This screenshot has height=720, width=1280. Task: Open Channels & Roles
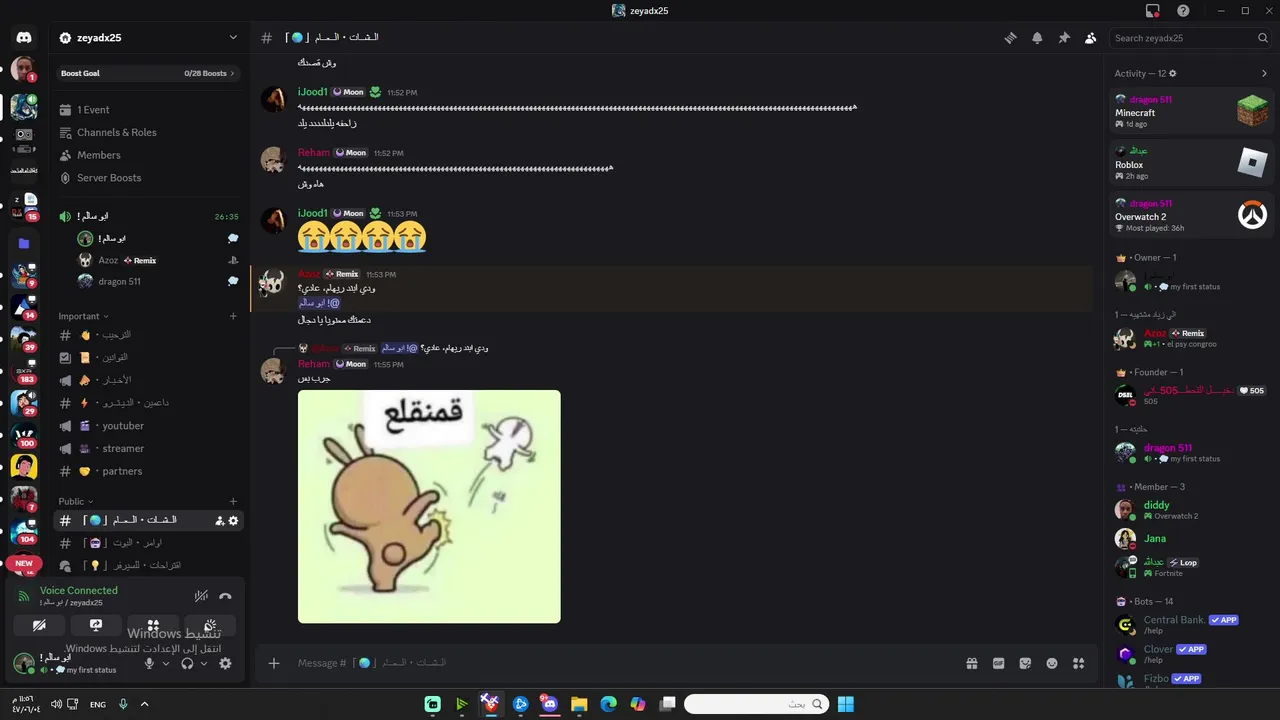click(148, 132)
